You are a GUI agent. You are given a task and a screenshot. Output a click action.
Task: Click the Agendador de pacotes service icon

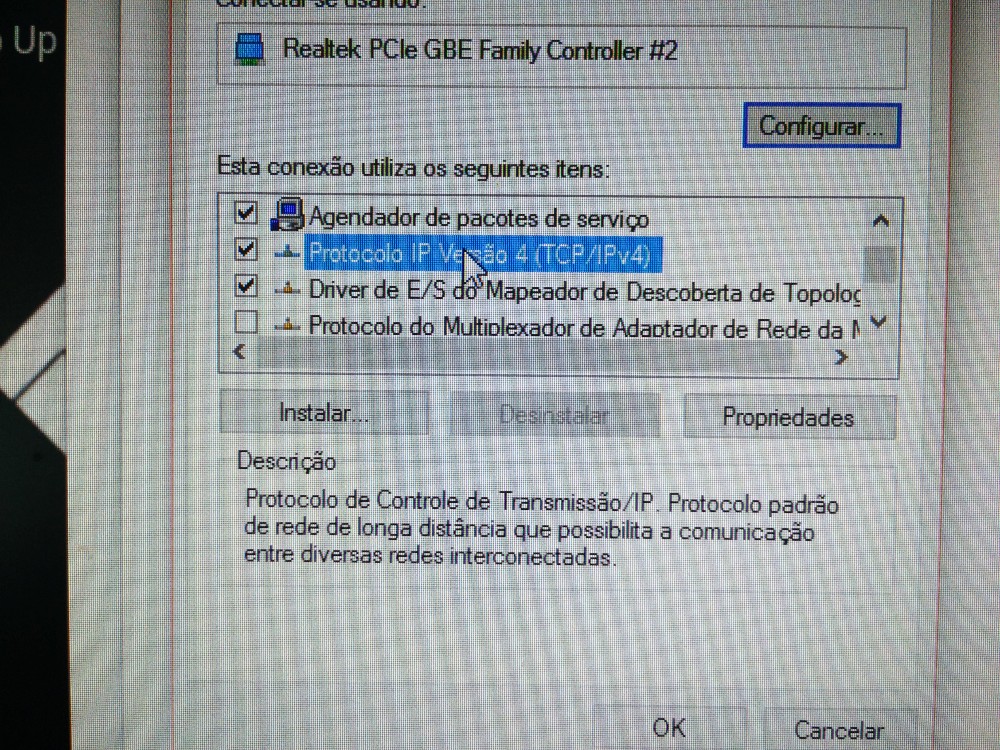click(287, 215)
